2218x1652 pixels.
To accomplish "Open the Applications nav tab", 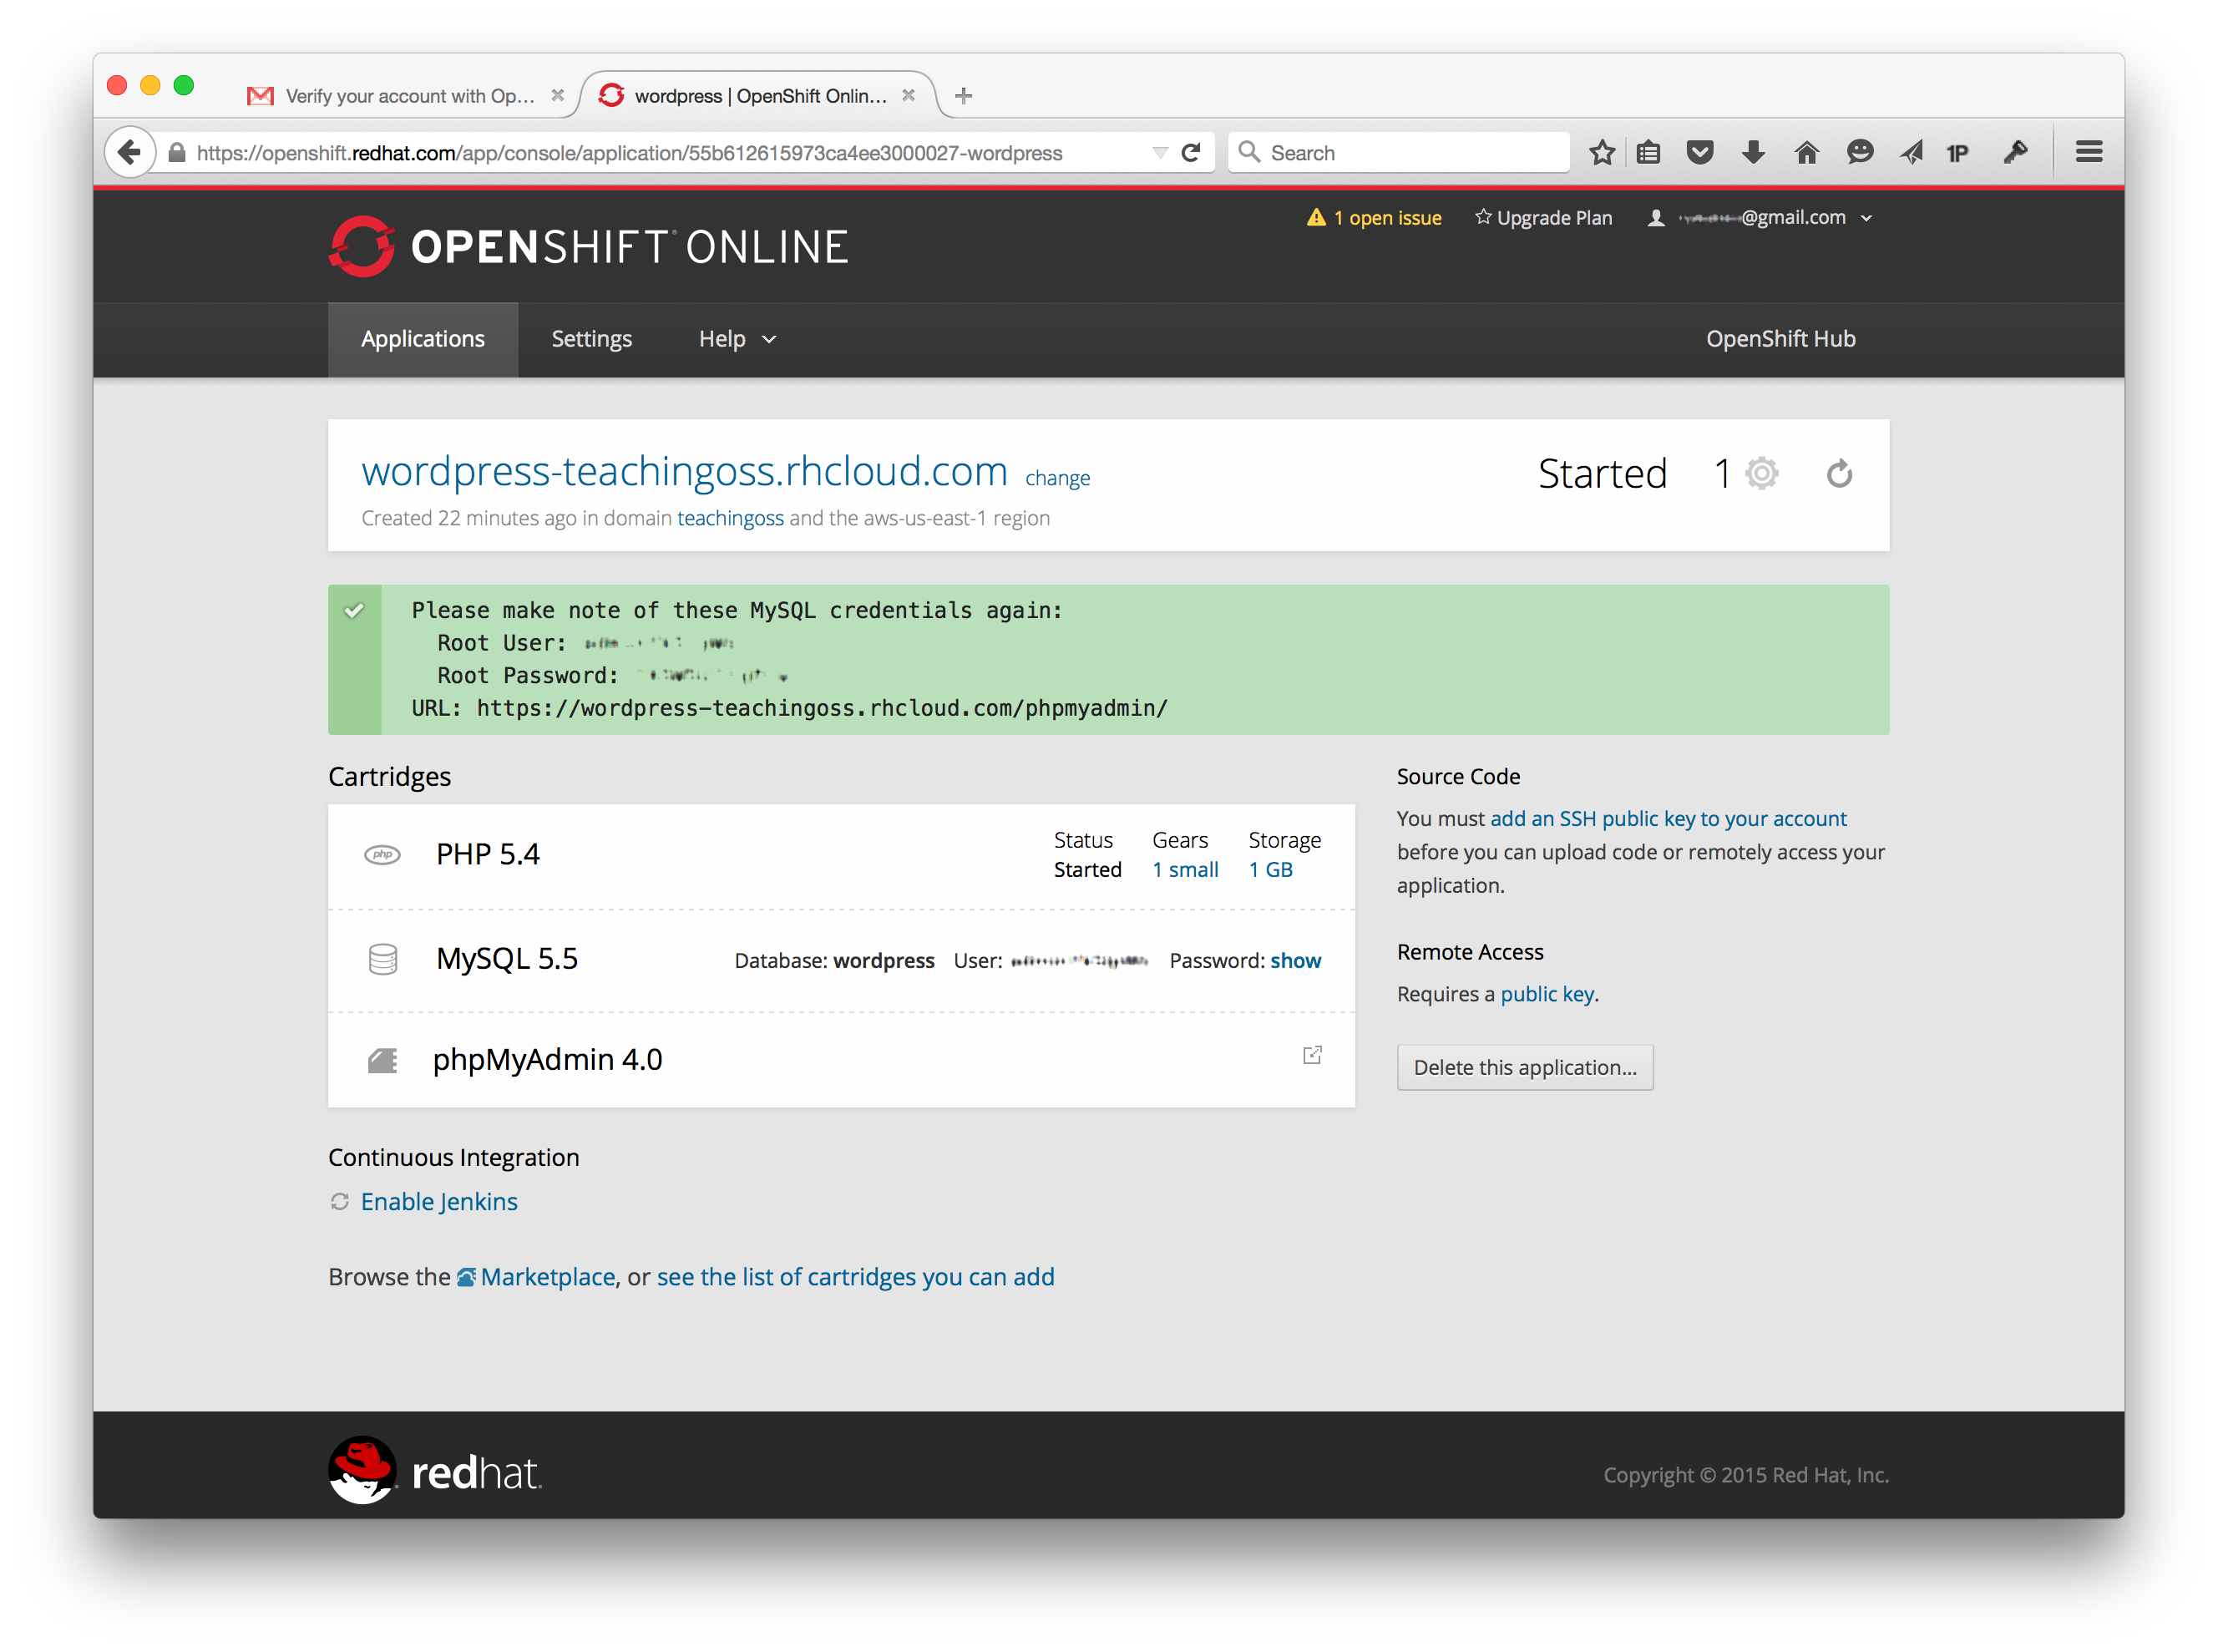I will point(423,339).
